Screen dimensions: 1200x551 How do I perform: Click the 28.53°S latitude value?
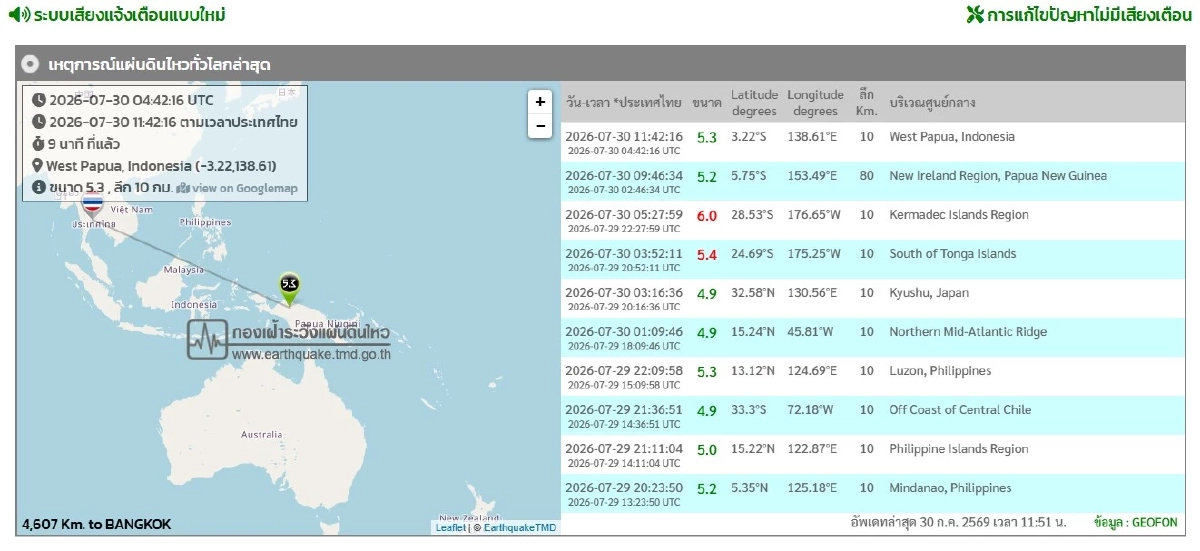752,215
